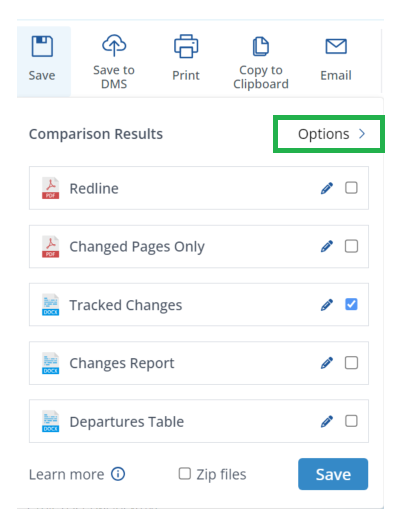The height and width of the screenshot is (527, 393).
Task: Click the blue Save button
Action: 333,474
